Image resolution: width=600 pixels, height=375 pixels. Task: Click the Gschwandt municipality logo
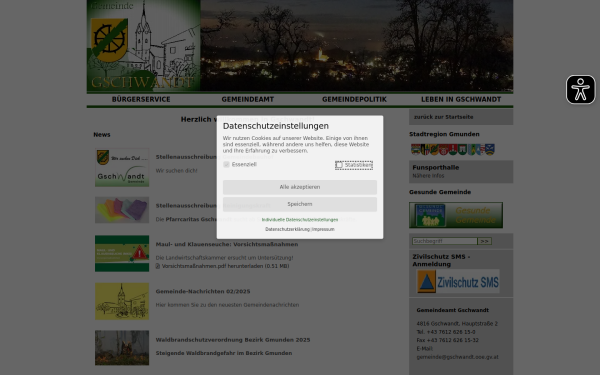point(143,46)
